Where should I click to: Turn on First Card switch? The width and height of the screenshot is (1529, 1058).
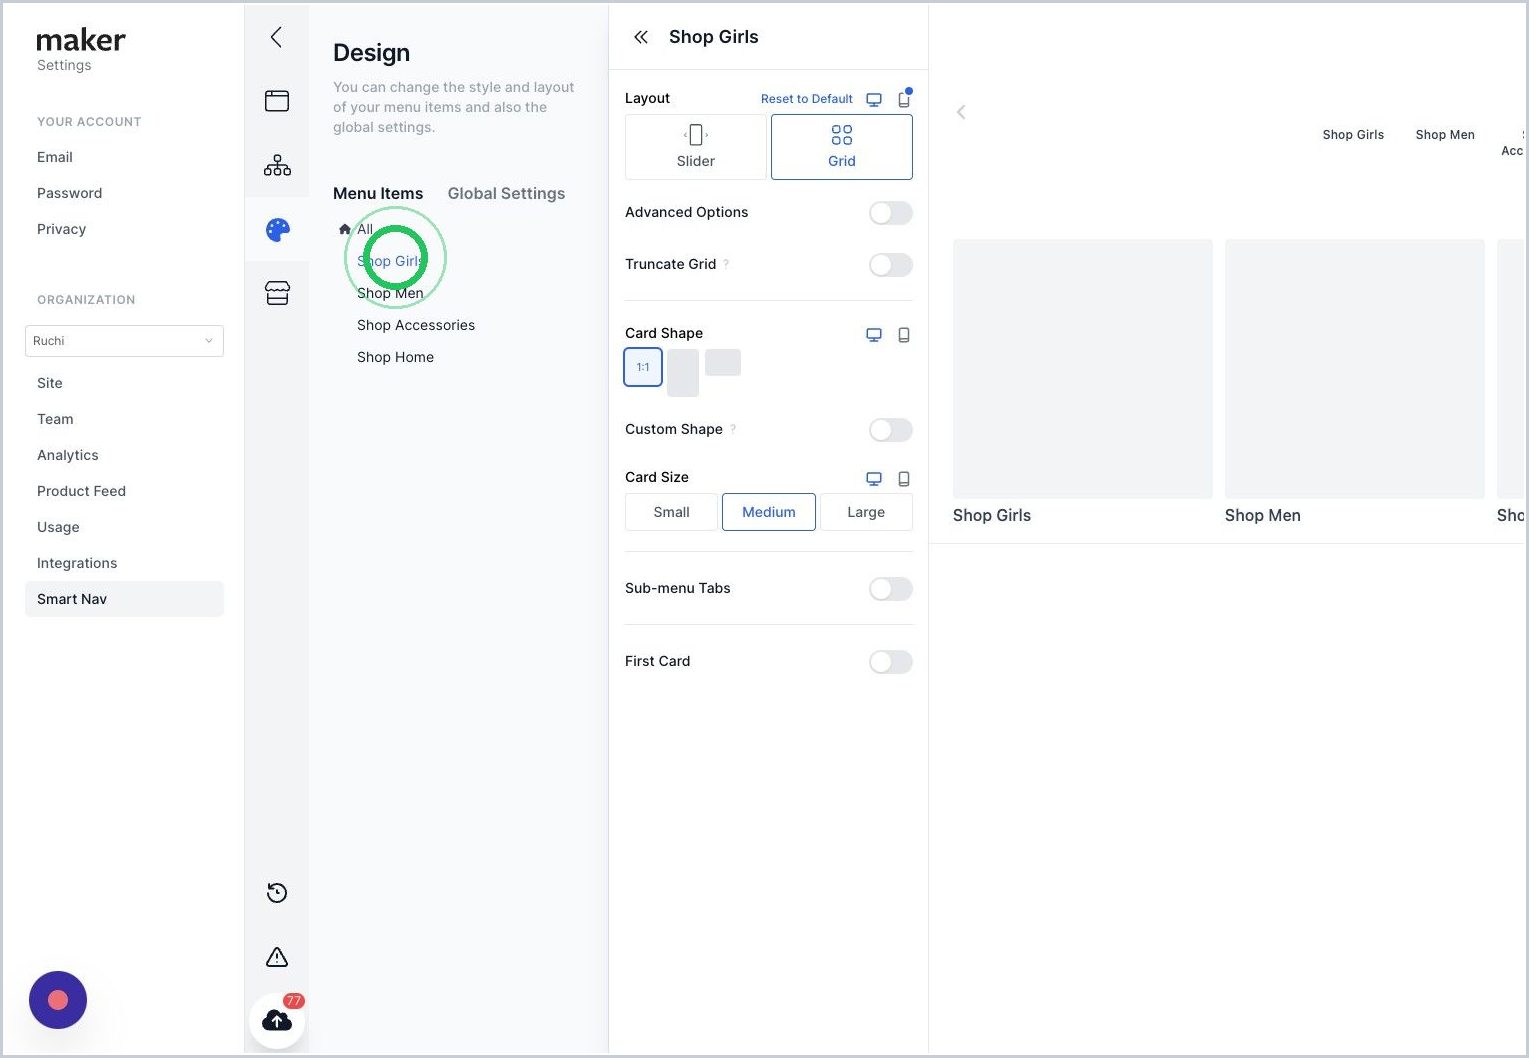tap(890, 662)
